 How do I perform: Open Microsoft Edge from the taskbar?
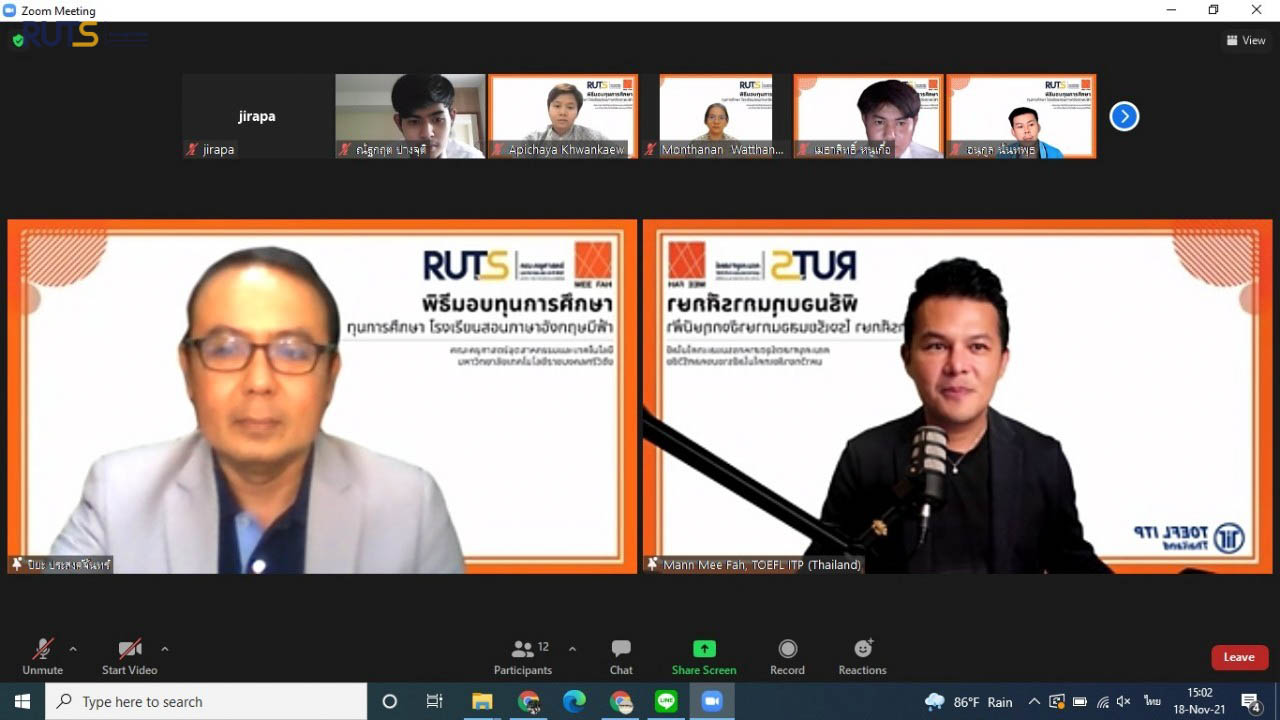574,701
